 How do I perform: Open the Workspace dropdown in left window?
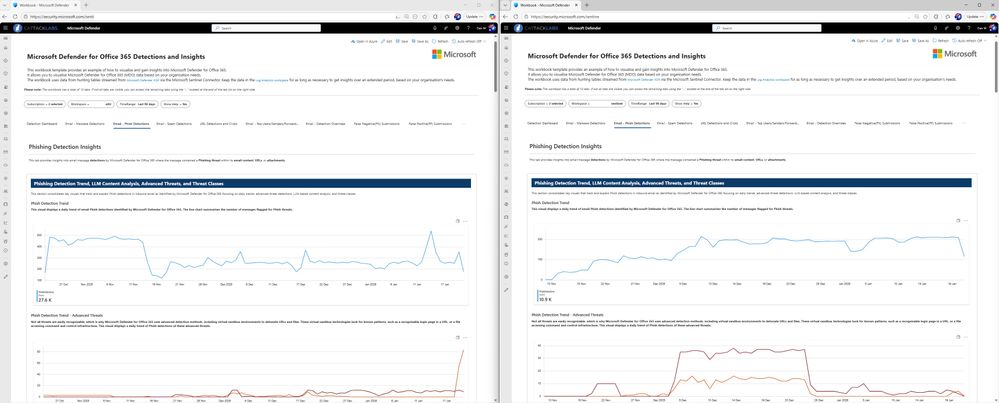(90, 103)
